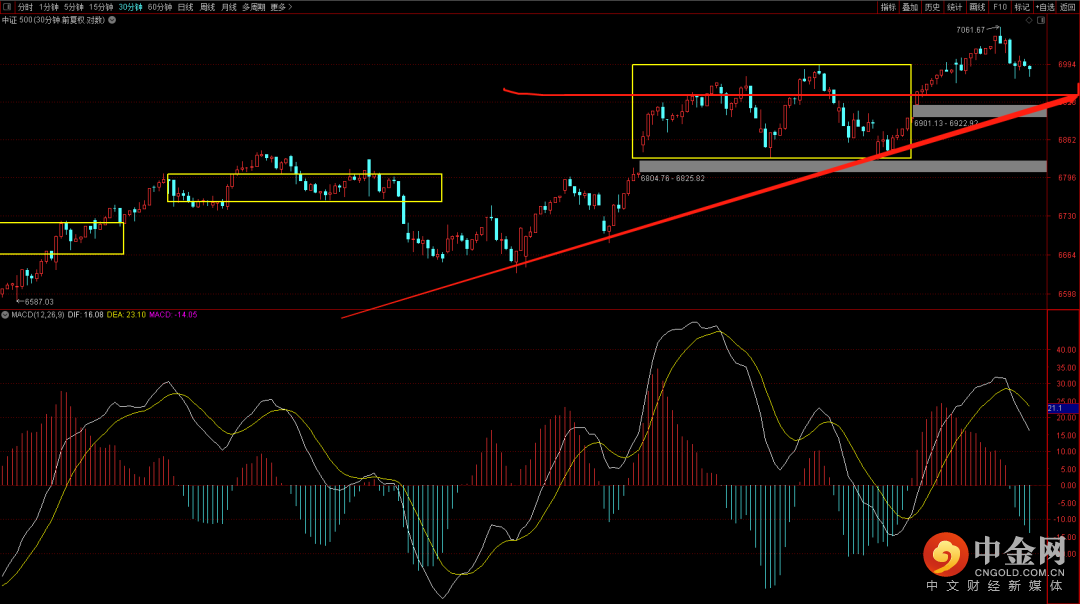Select the 1分钟 period tab
The height and width of the screenshot is (604, 1080).
[x=49, y=7]
